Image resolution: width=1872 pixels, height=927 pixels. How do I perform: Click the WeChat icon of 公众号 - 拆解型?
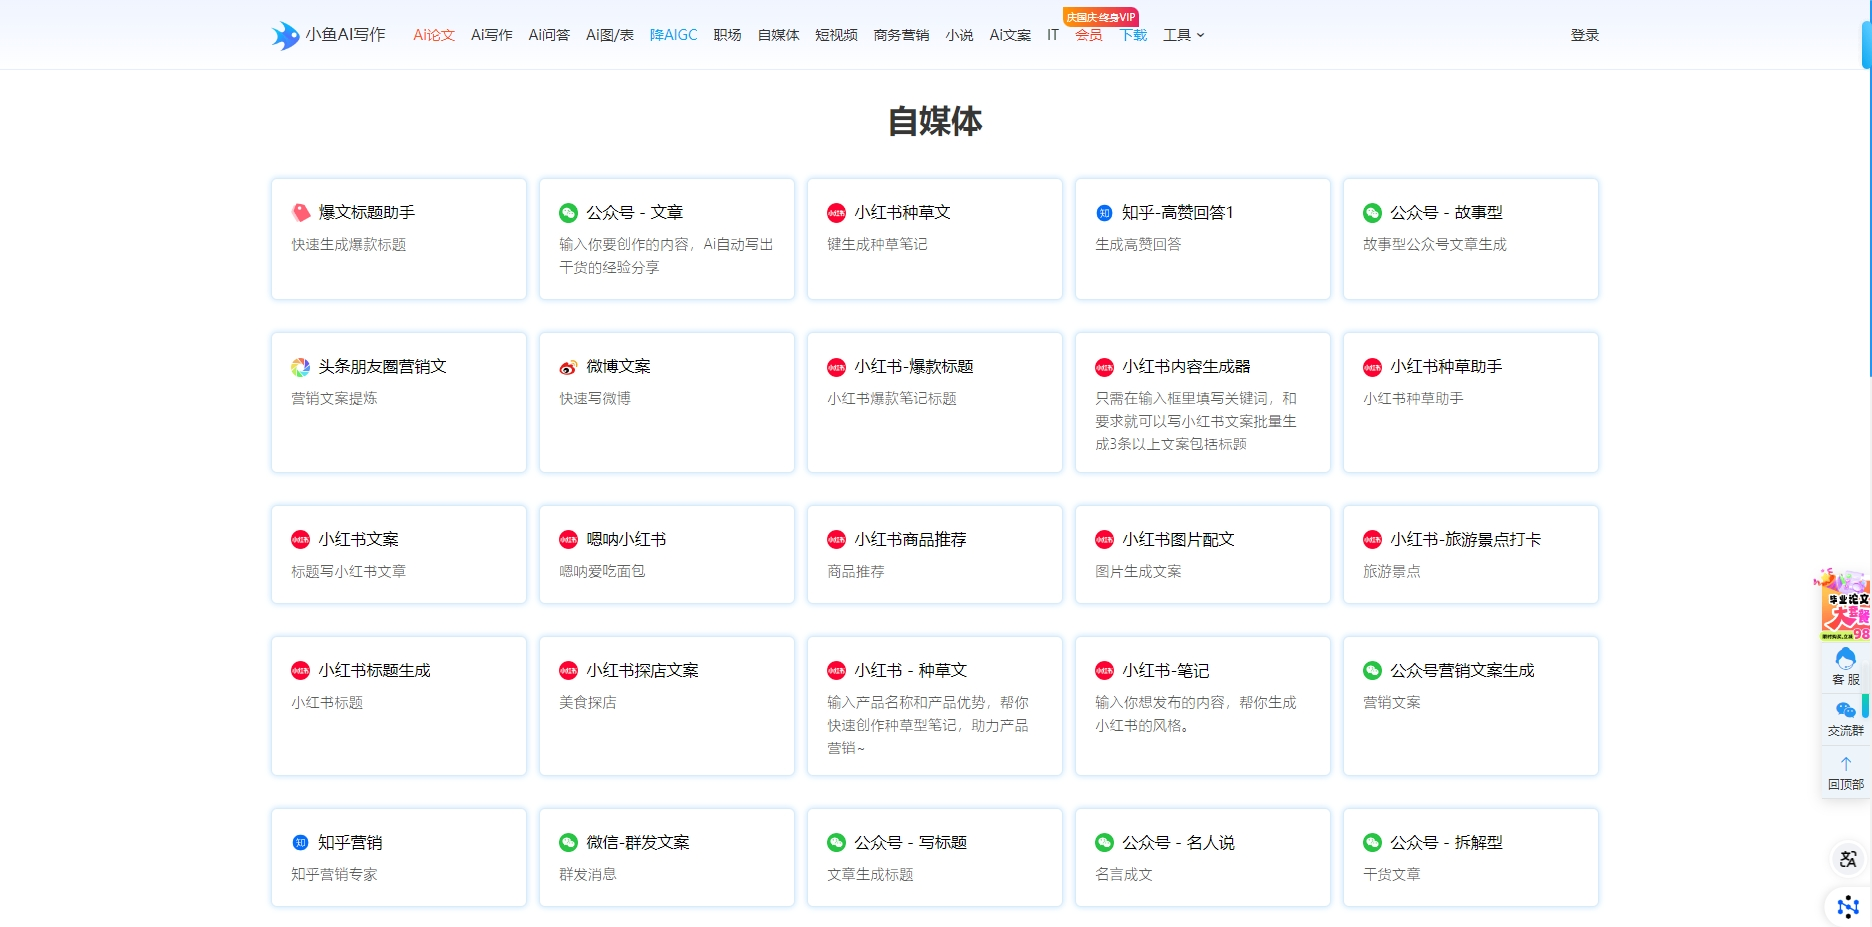click(x=1372, y=843)
